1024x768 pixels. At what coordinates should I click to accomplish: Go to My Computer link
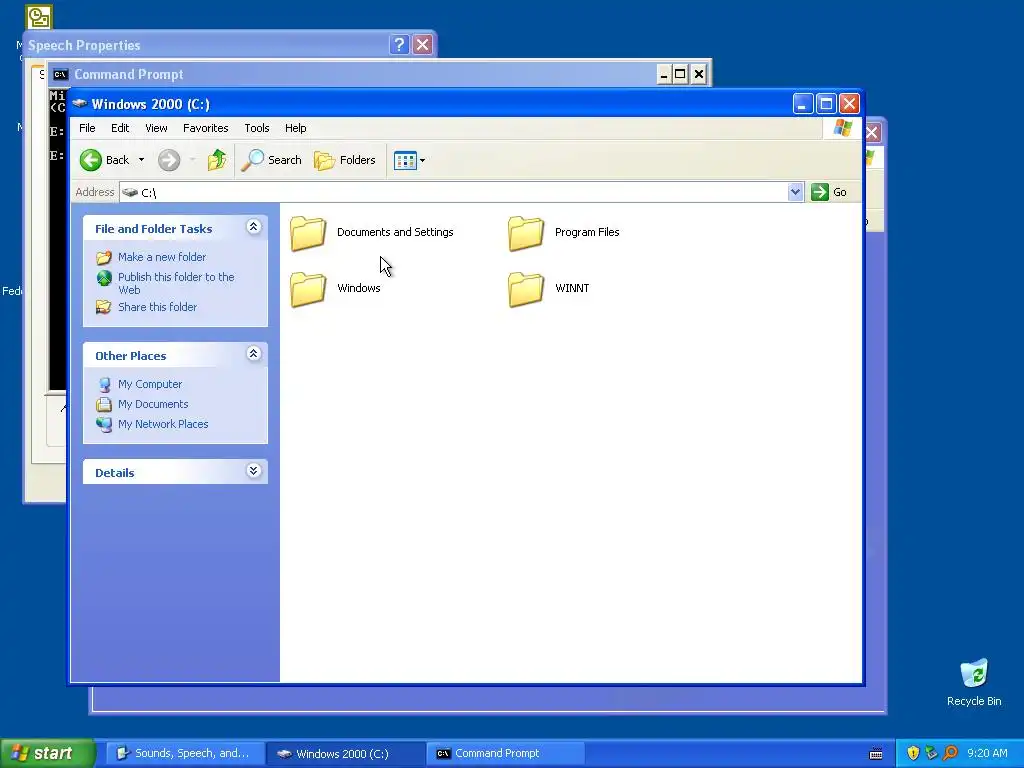150,384
